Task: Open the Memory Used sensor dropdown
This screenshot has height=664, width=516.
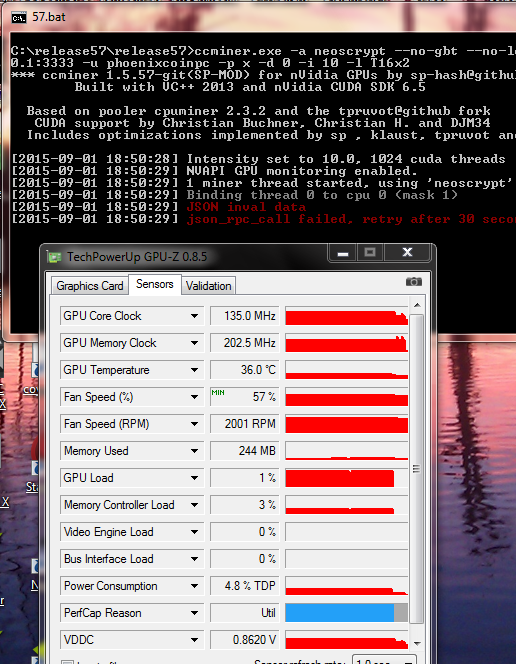Action: point(194,451)
